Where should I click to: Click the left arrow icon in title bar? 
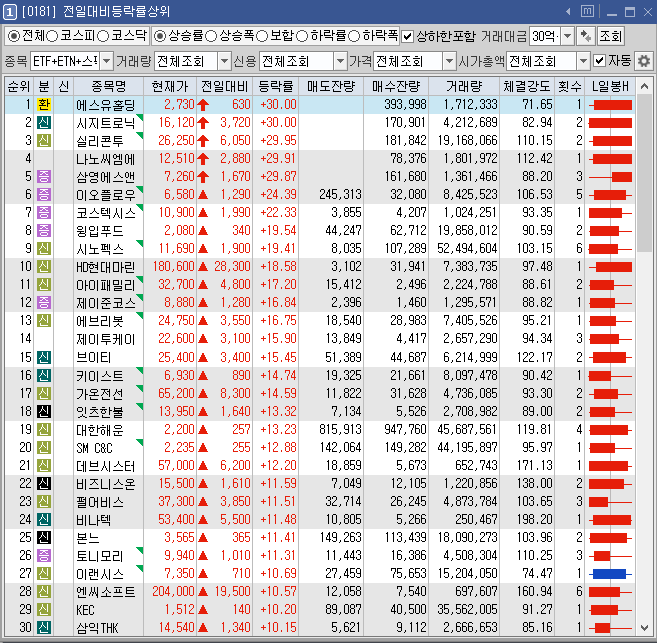(568, 12)
